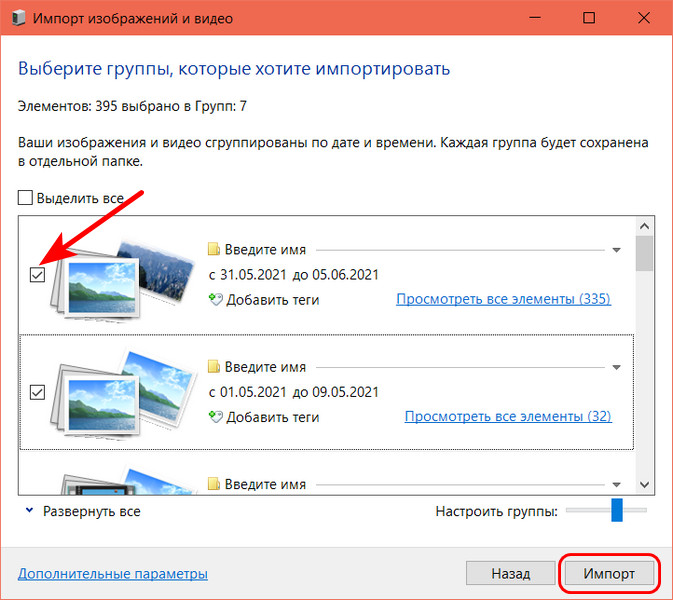
Task: Click "Введите имя" field of the third group
Action: 415,484
